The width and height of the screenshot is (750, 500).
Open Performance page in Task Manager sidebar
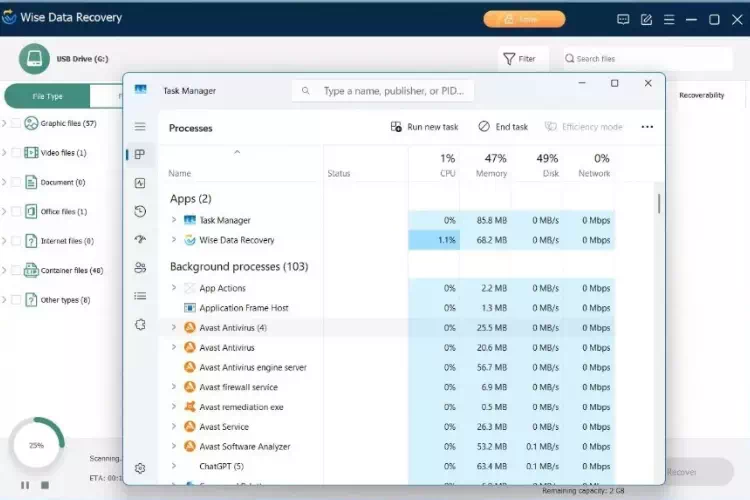pos(140,183)
